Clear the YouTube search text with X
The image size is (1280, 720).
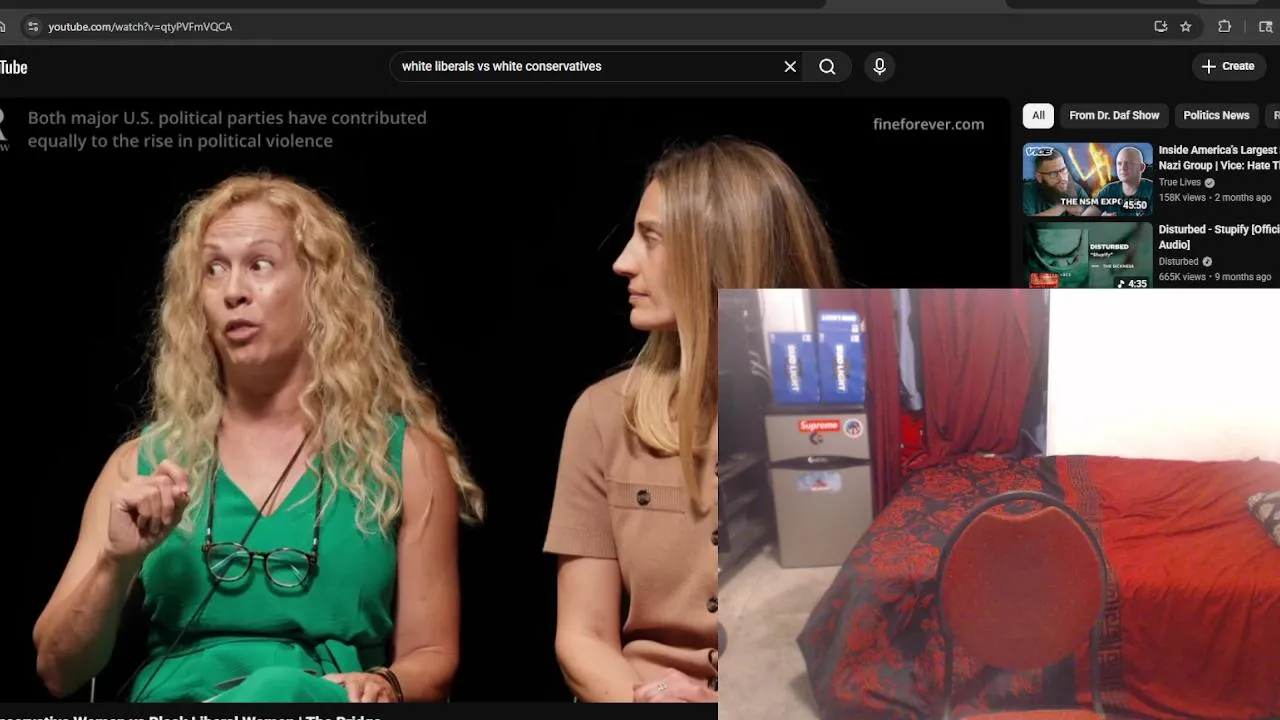tap(790, 66)
